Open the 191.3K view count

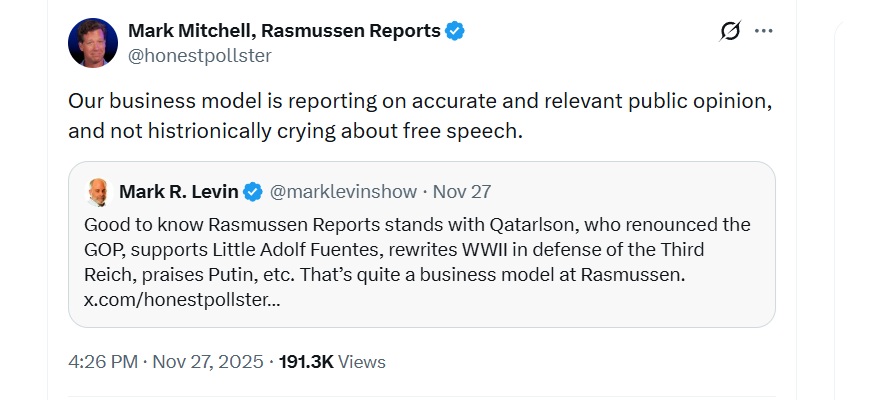306,362
